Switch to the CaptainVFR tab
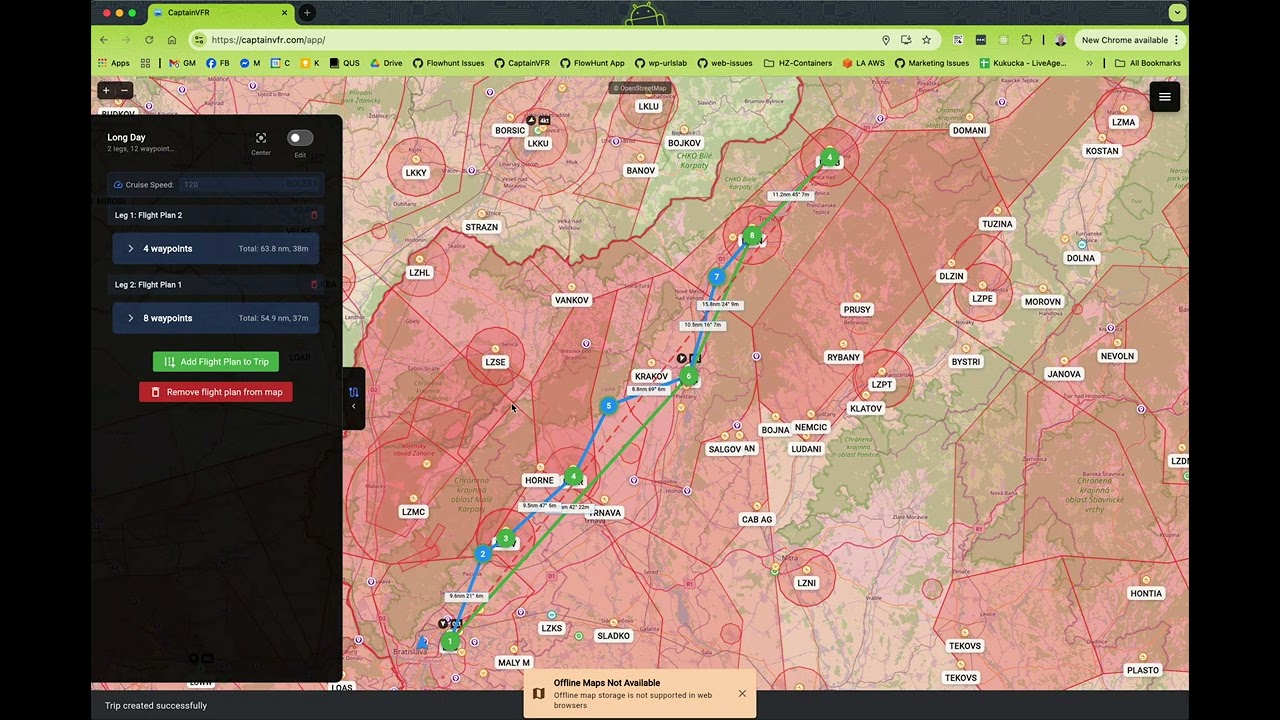 (x=222, y=13)
